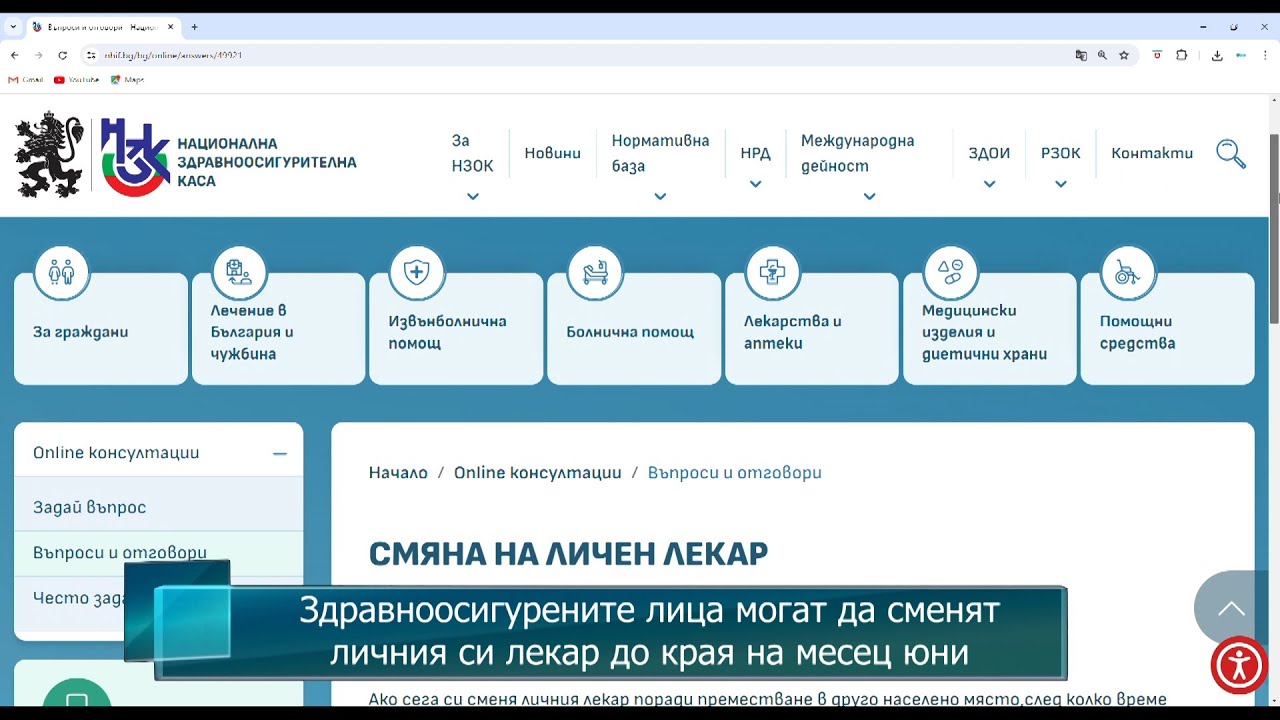
Task: Open the 'Болнична помощ' card label
Action: pos(630,332)
